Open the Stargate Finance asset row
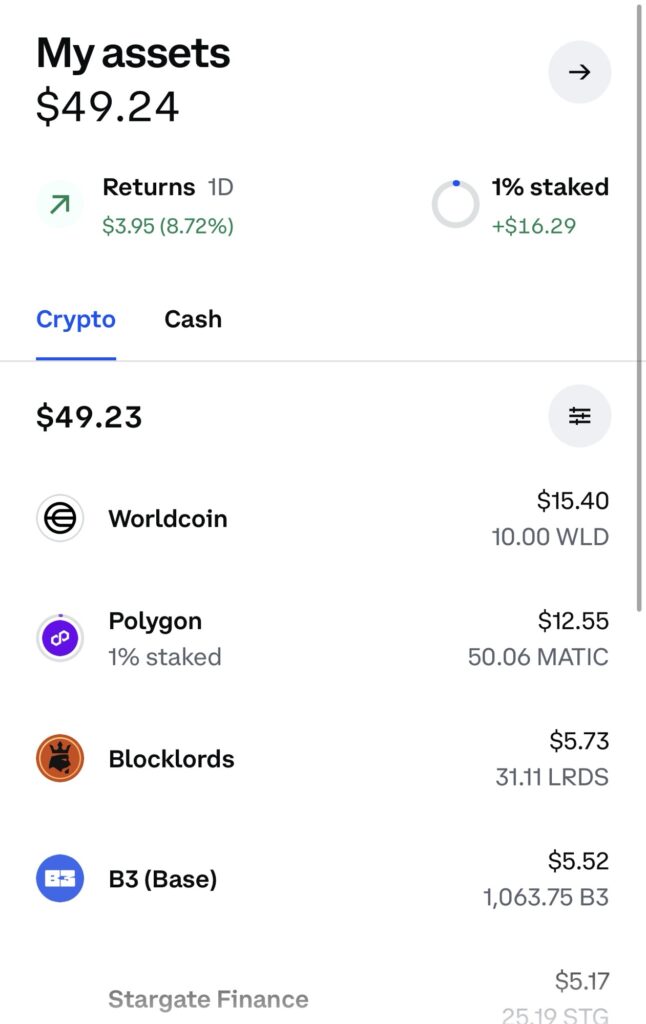The height and width of the screenshot is (1024, 646). pyautogui.click(x=323, y=998)
